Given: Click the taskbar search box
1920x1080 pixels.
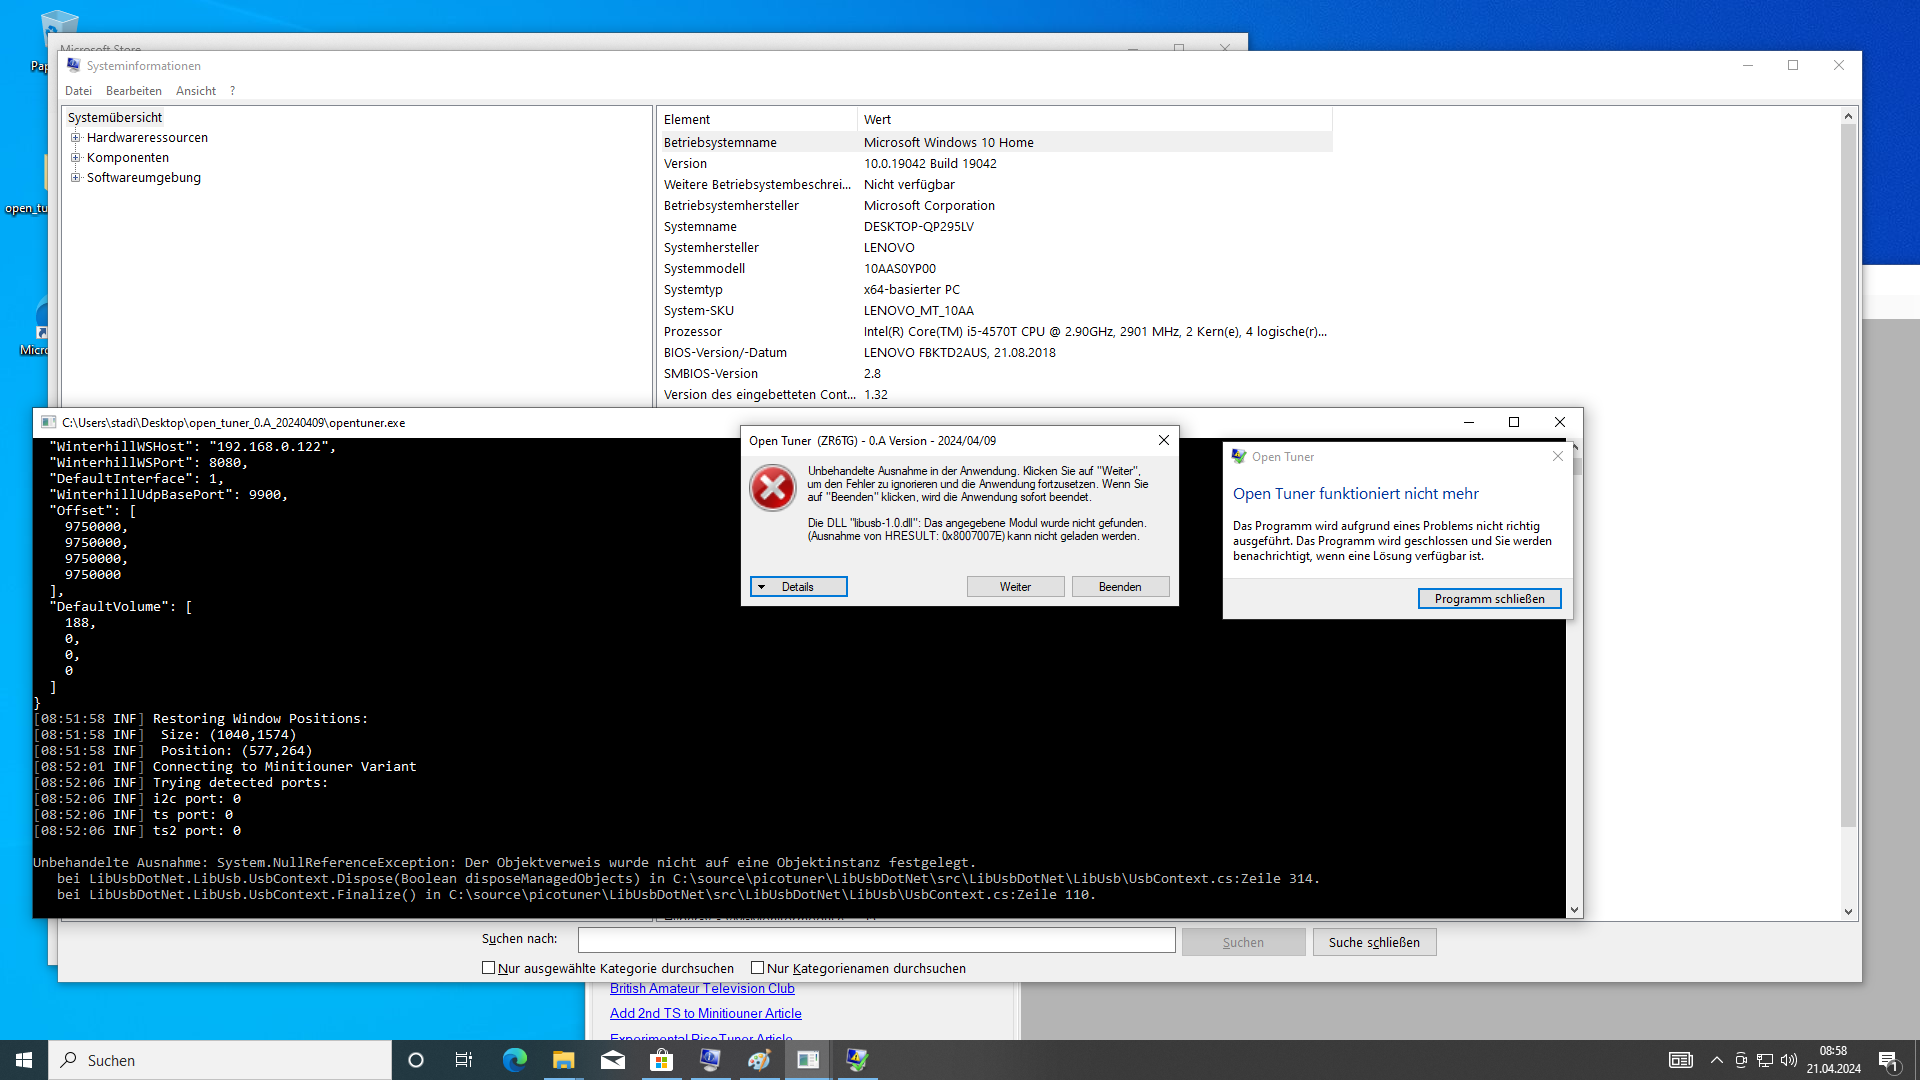Looking at the screenshot, I should click(220, 1060).
